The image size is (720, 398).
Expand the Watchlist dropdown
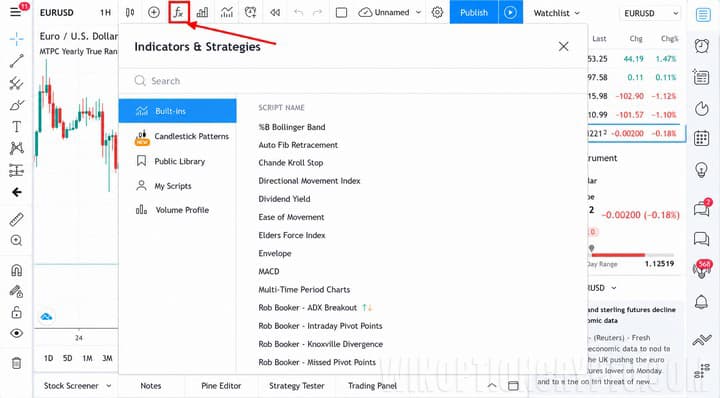(556, 13)
